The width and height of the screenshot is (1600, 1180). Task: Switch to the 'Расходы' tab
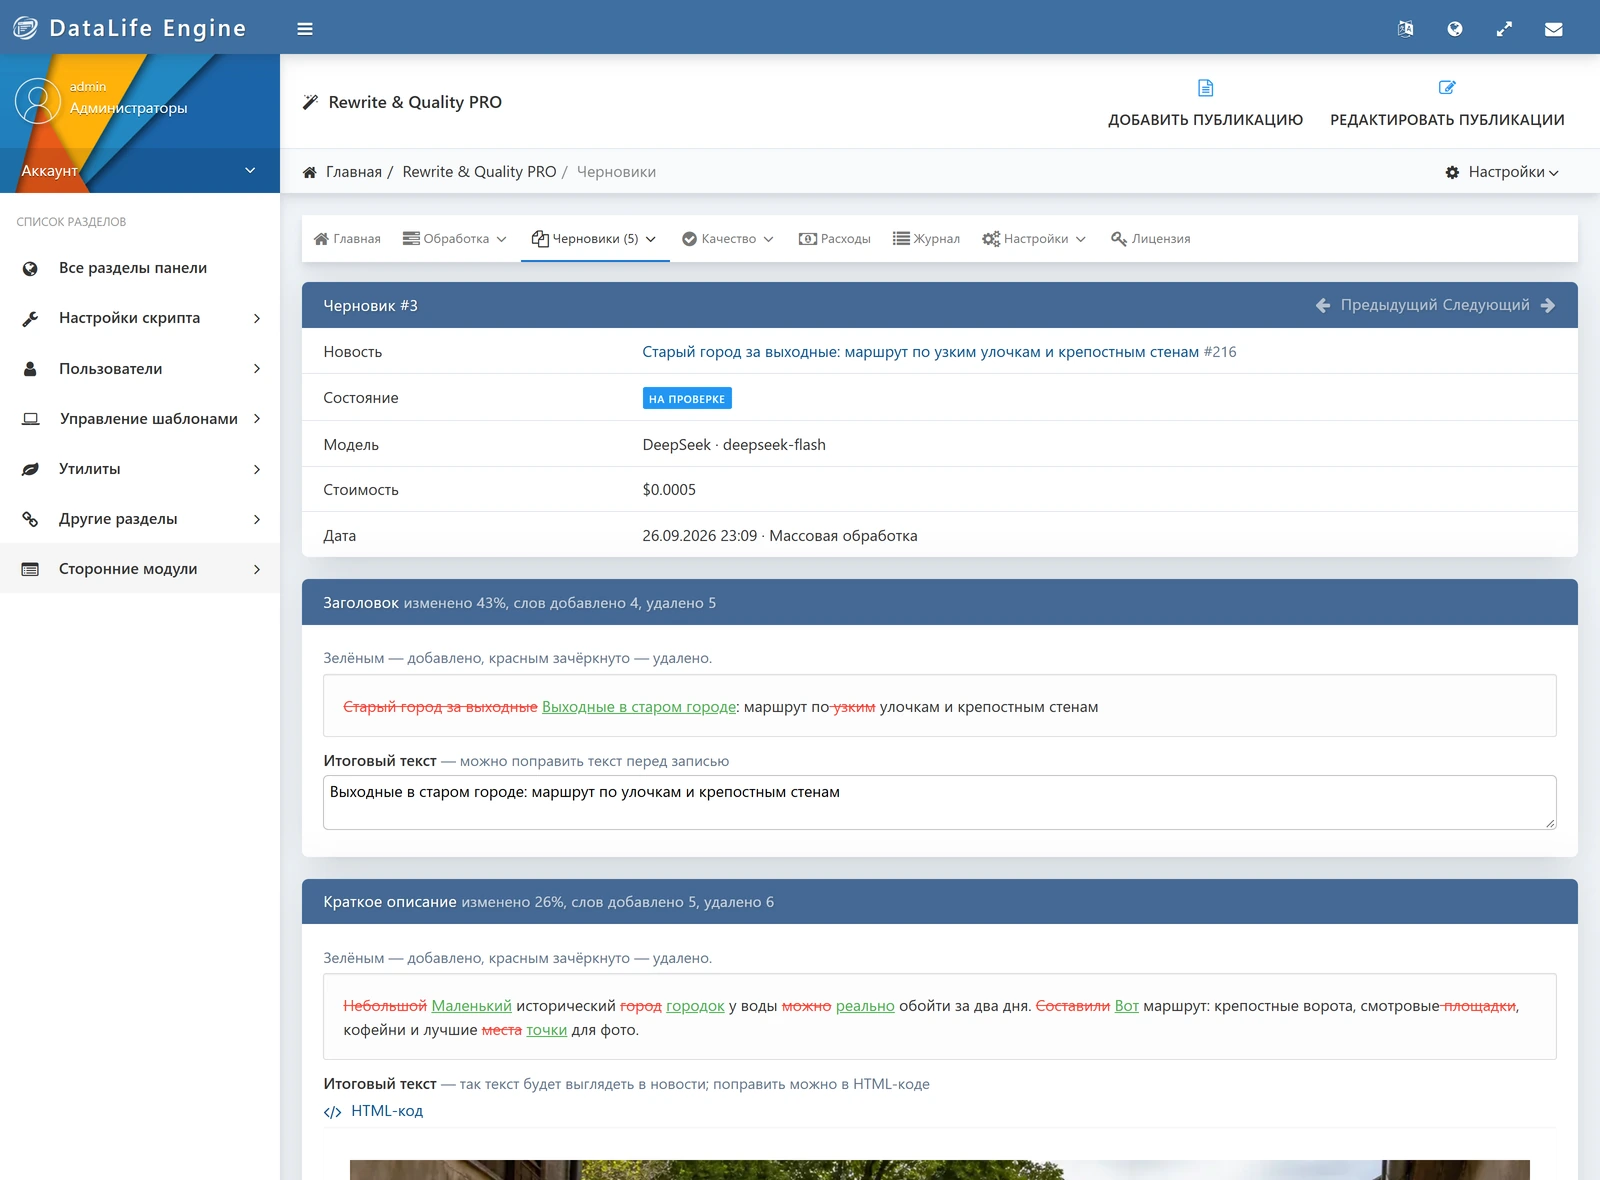(835, 239)
